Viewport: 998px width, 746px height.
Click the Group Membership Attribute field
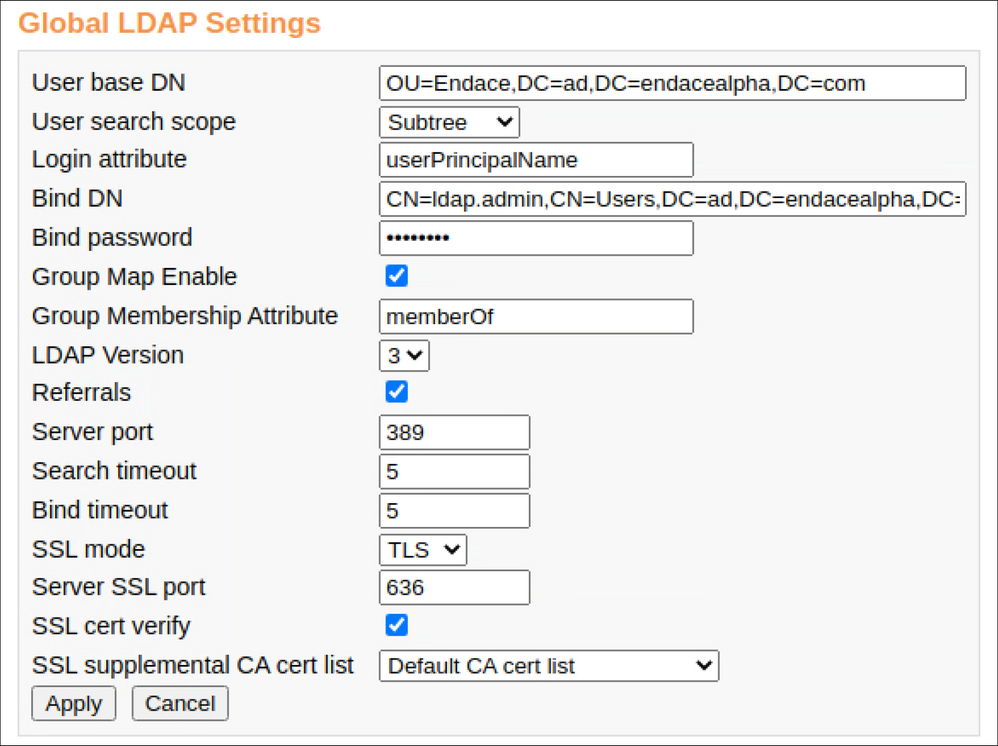(536, 316)
